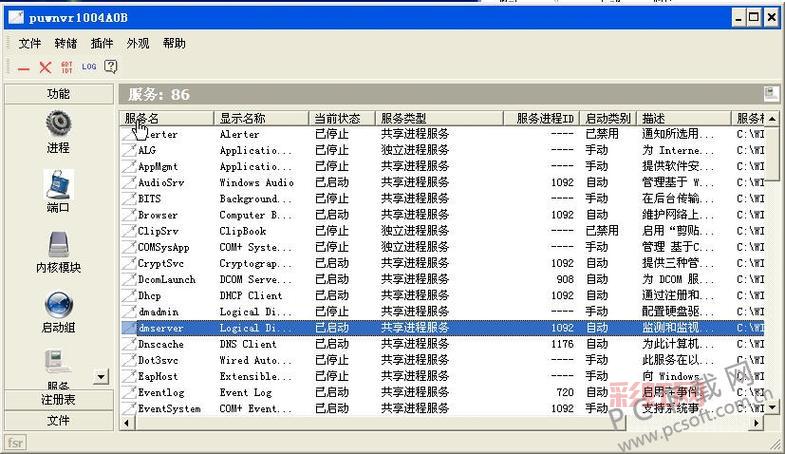Image resolution: width=785 pixels, height=454 pixels.
Task: Click the horizontal scrollbar right arrow
Action: [x=755, y=424]
